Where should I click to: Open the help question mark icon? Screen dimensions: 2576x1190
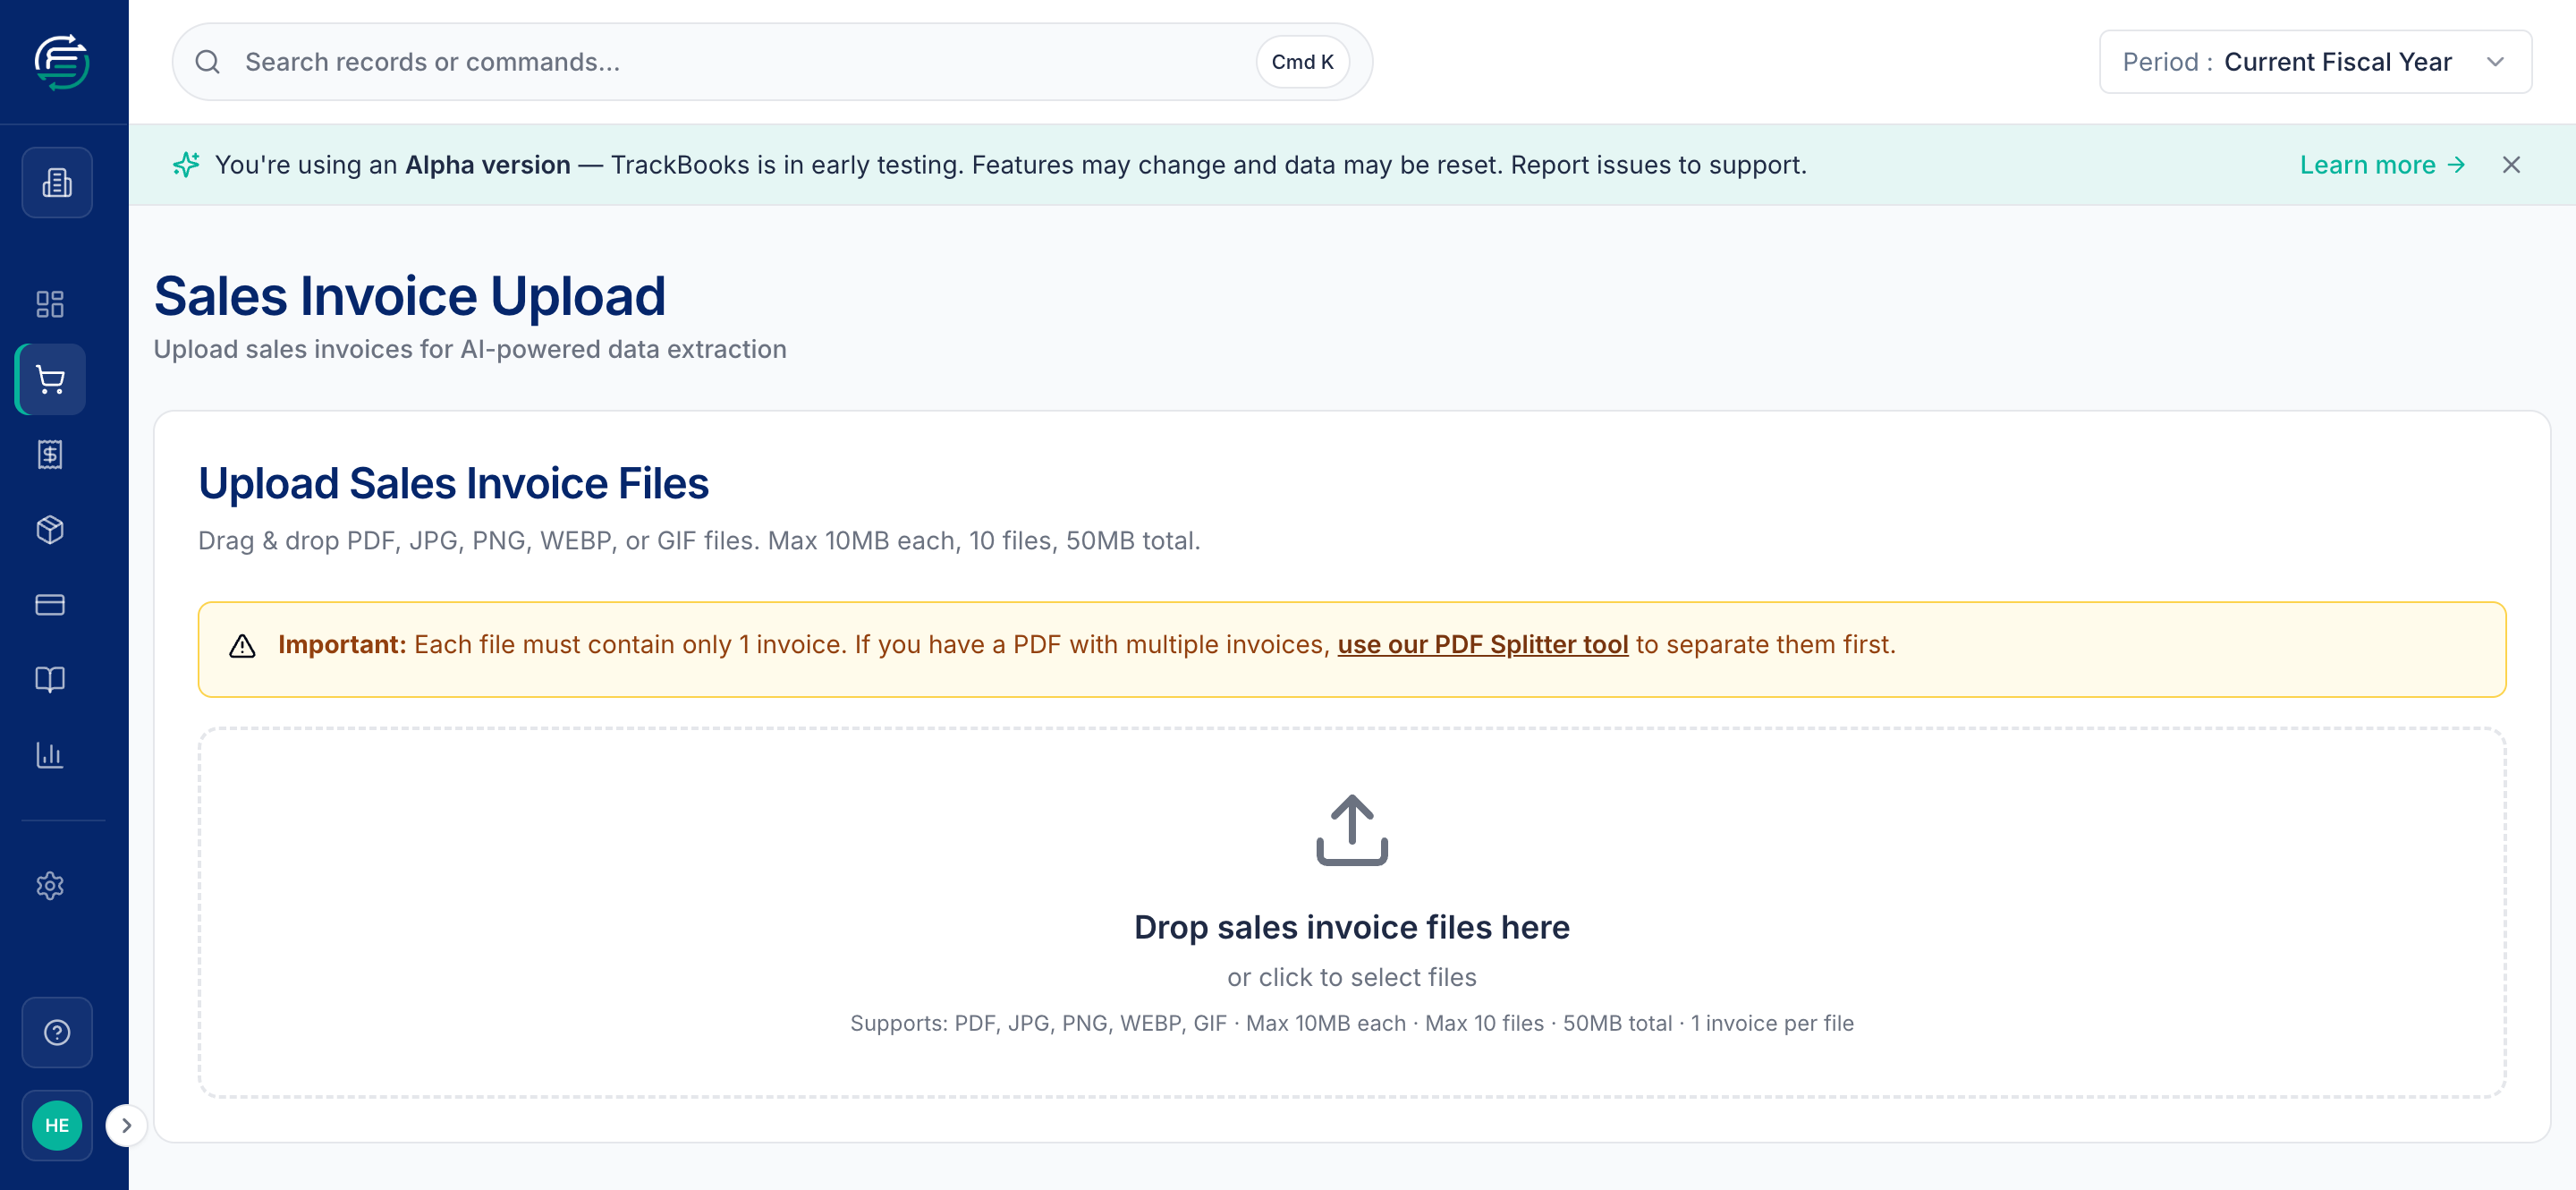57,1032
